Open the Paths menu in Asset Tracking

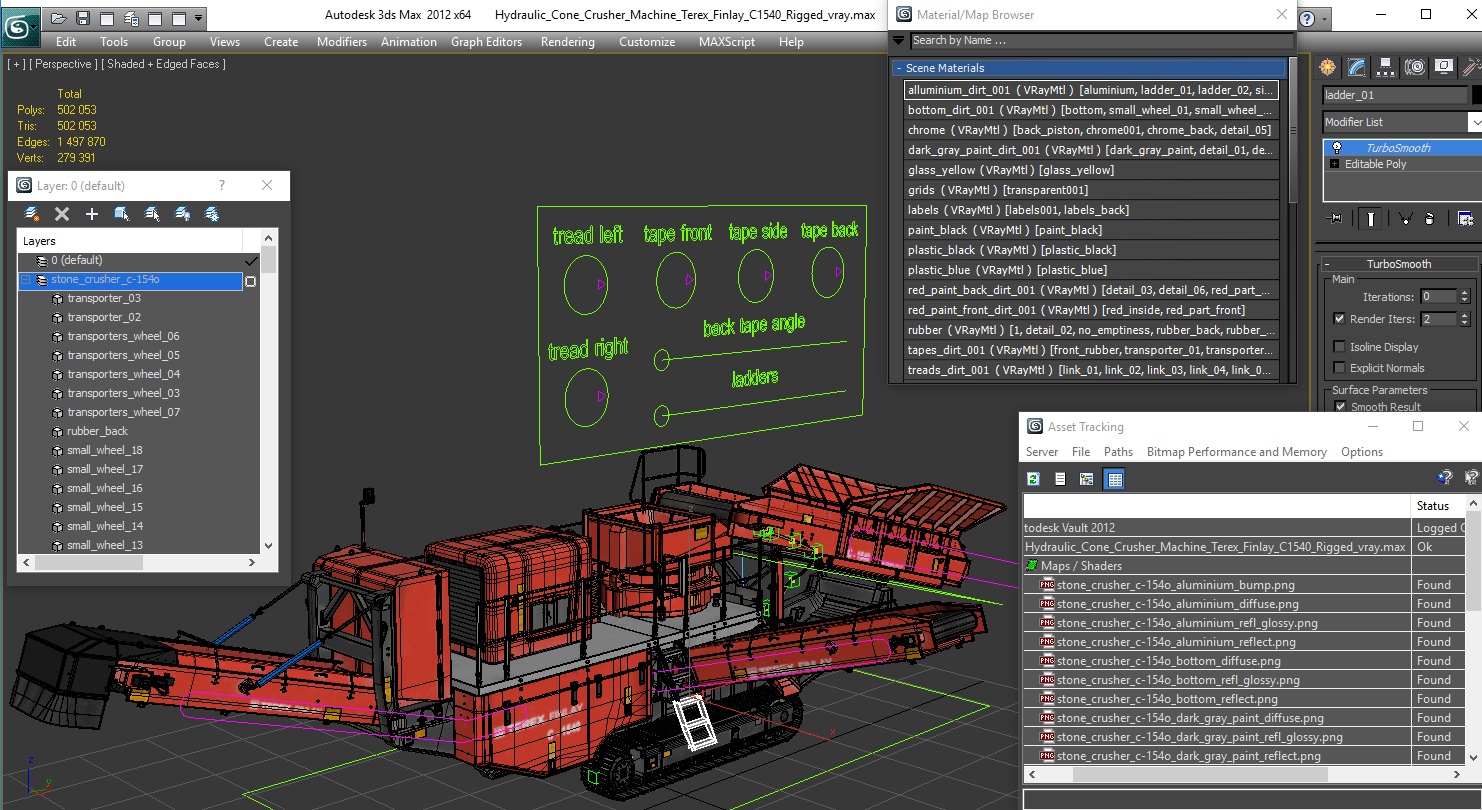[x=1118, y=452]
